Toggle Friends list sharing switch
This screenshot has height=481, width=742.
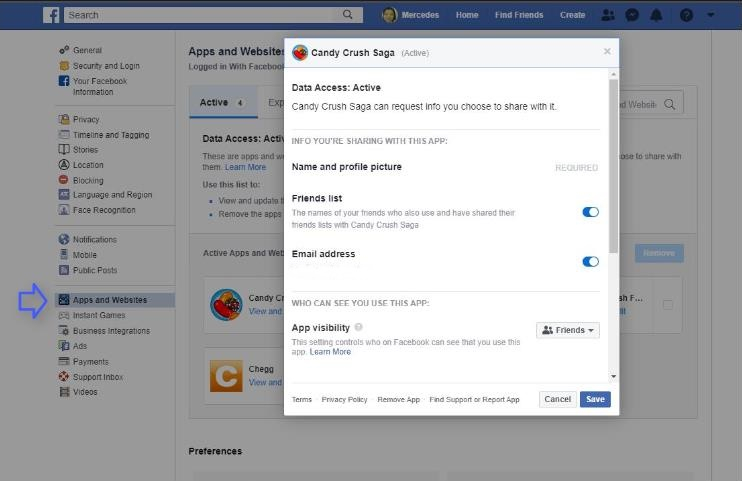click(x=591, y=212)
